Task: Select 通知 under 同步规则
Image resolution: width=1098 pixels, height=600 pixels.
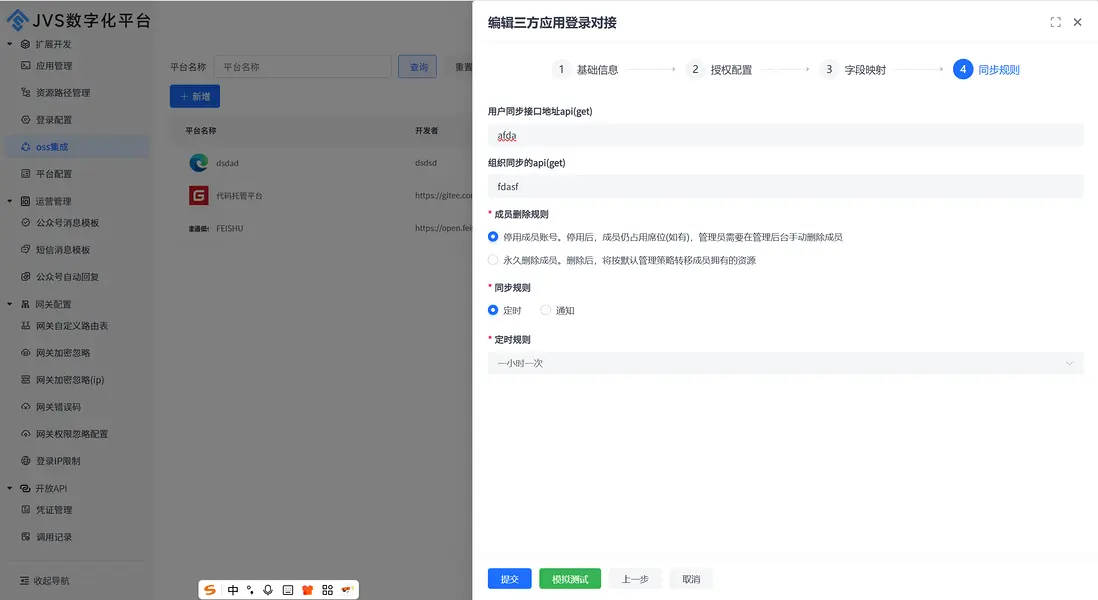Action: (544, 310)
